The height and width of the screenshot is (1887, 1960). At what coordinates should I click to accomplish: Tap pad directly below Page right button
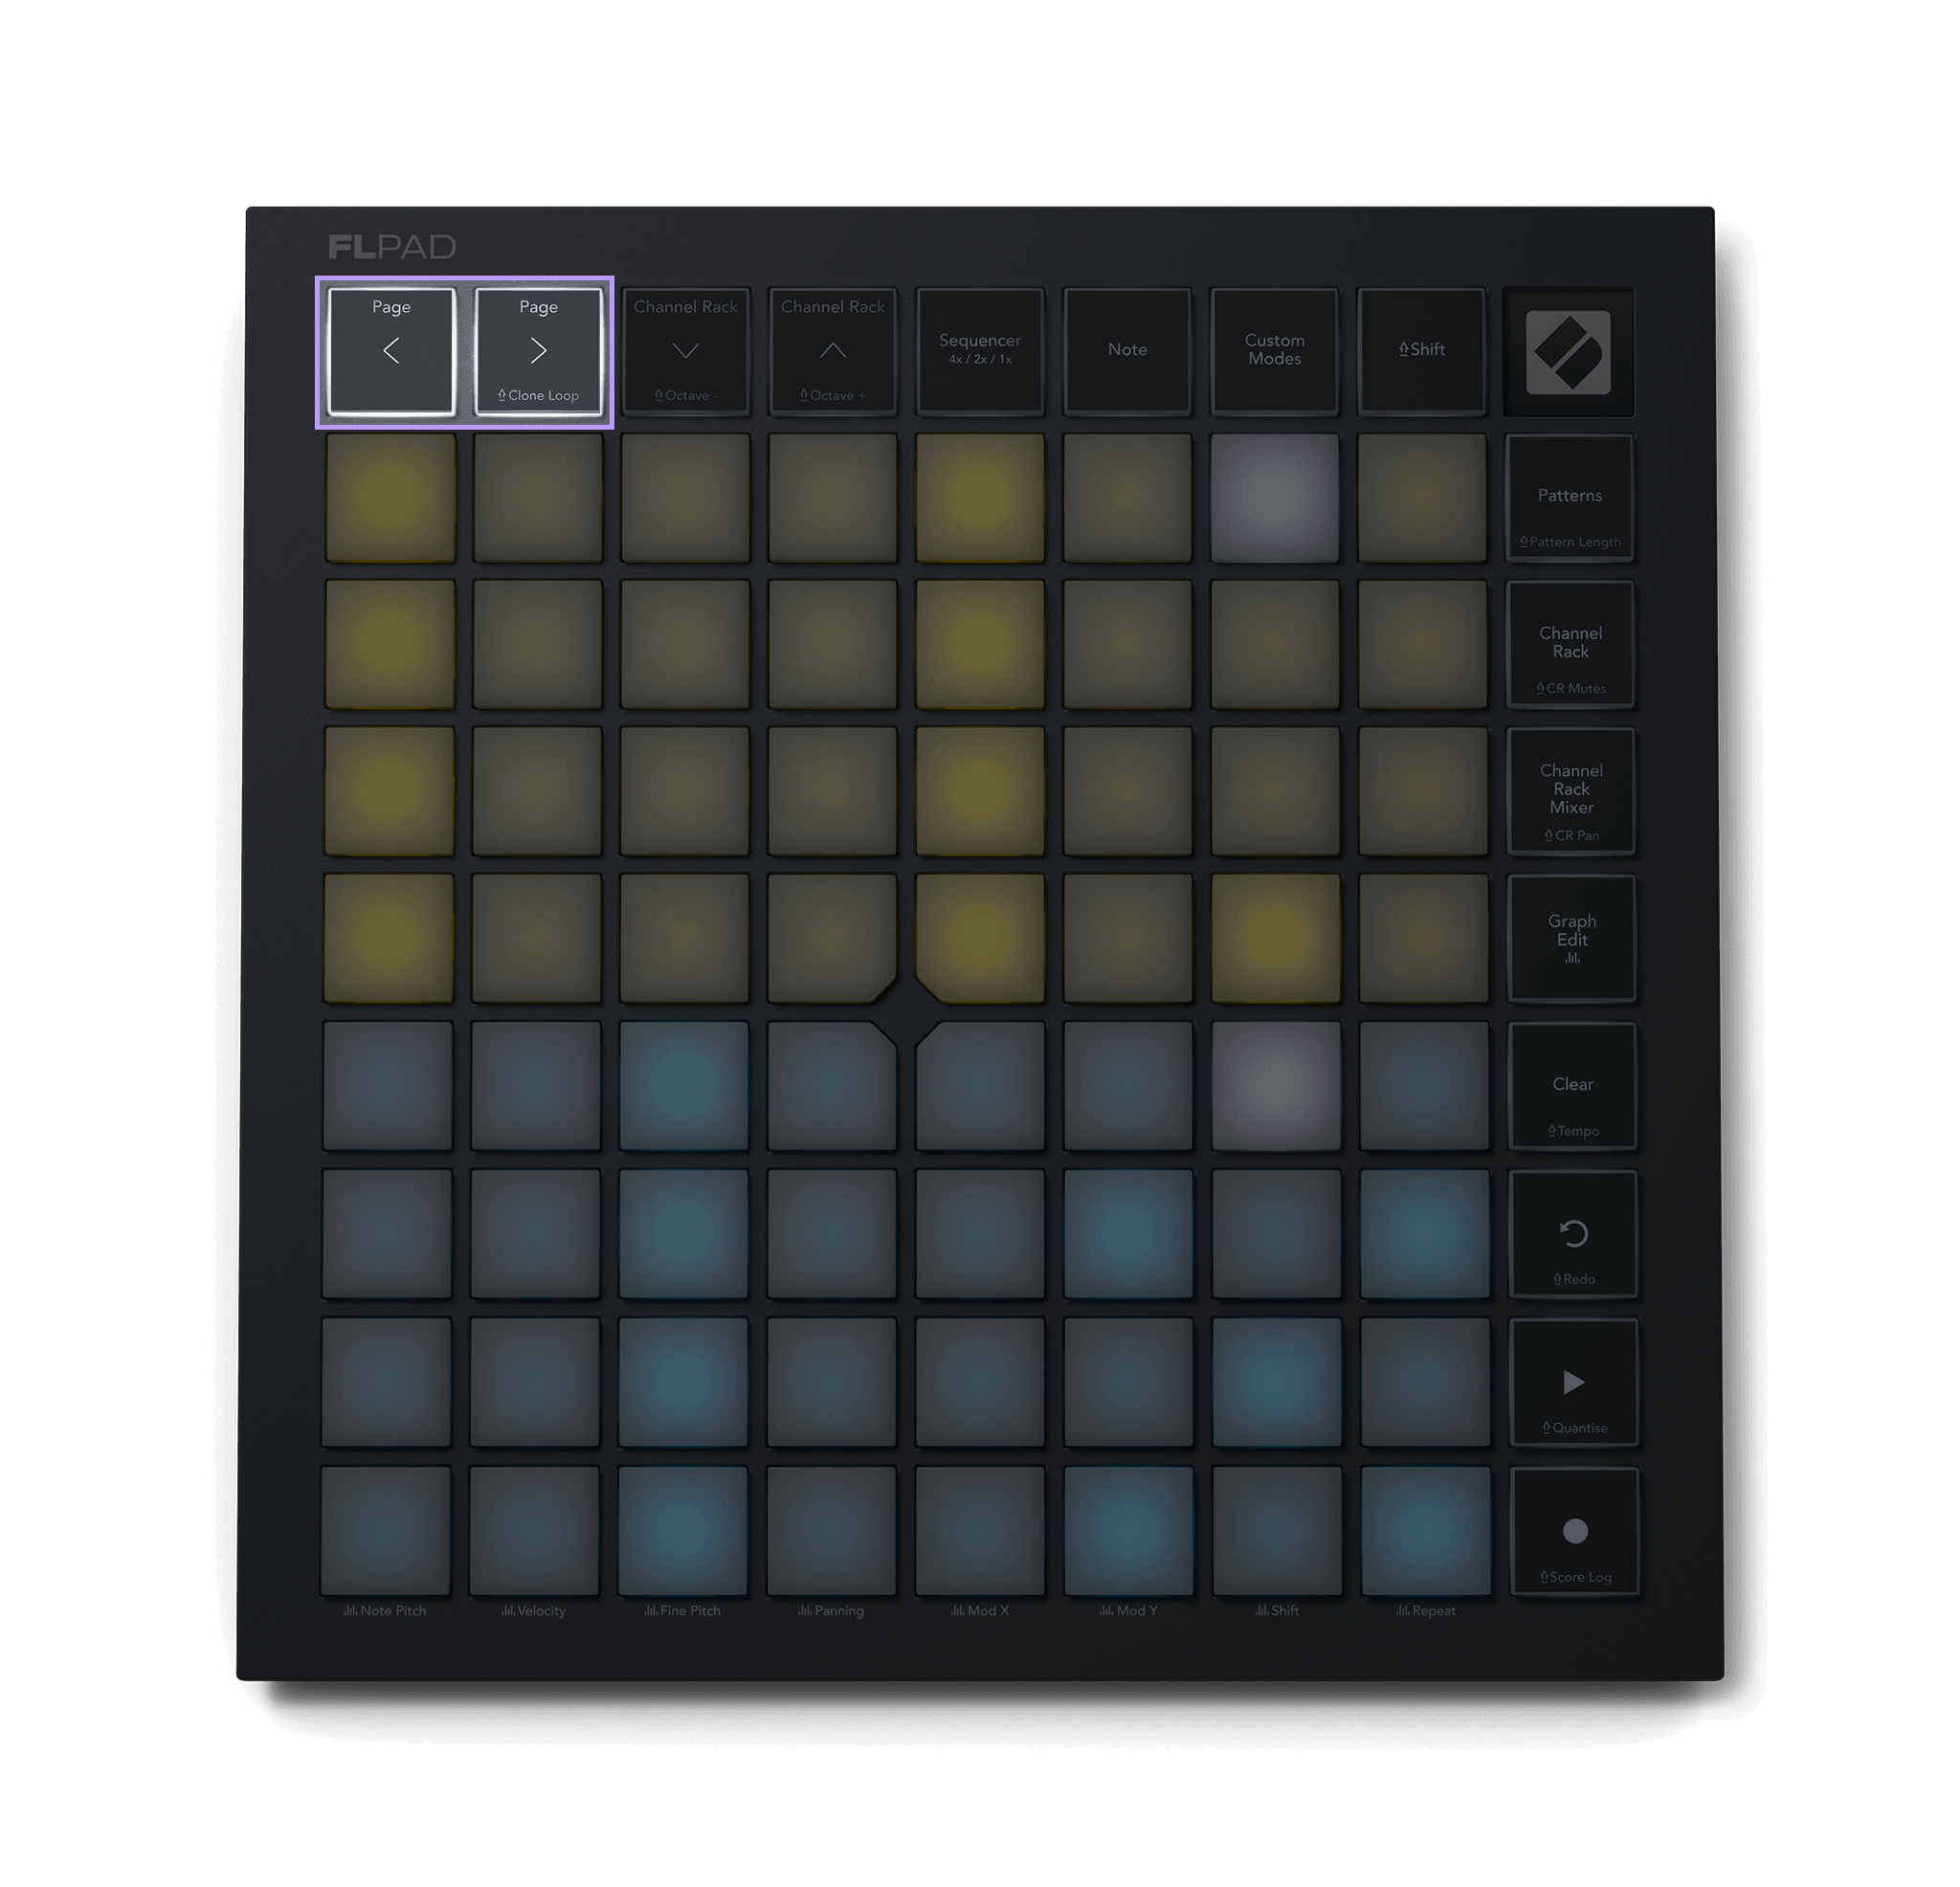(x=538, y=498)
